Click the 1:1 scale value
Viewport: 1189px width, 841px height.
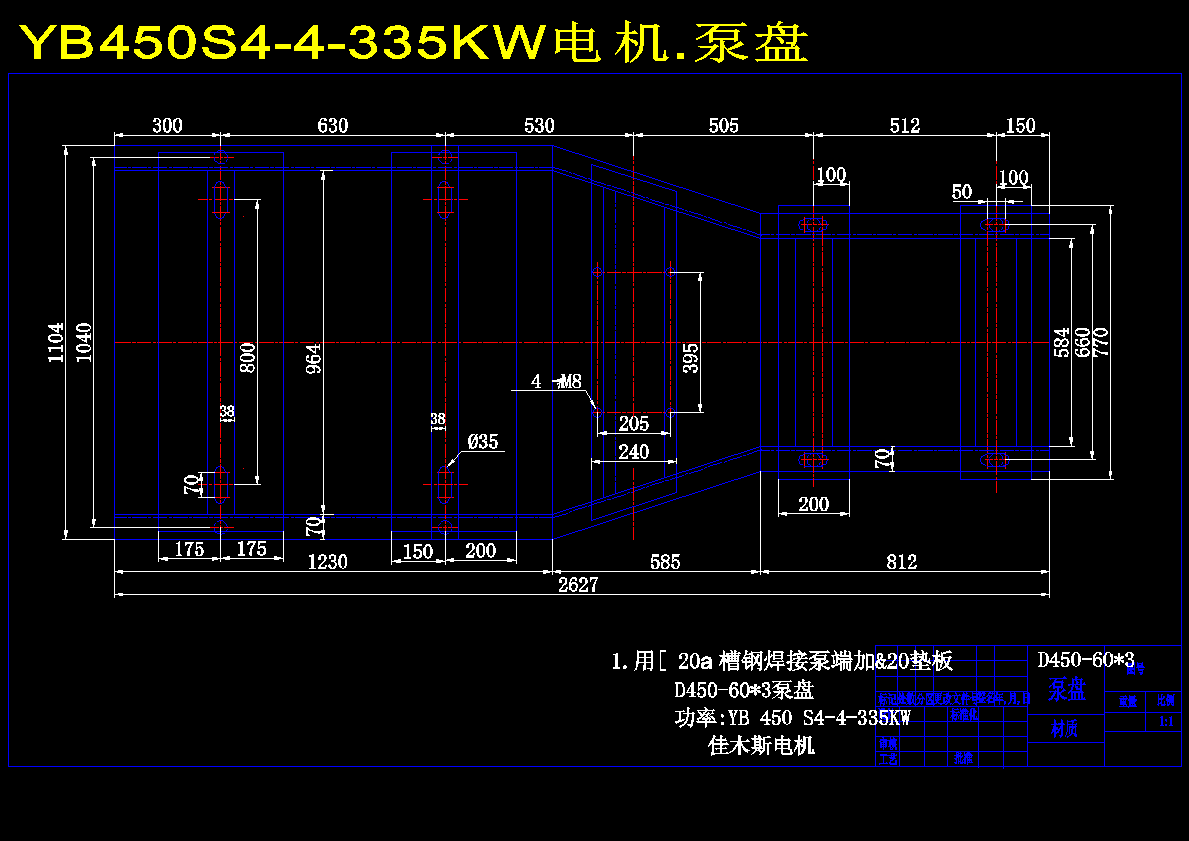(x=1166, y=722)
